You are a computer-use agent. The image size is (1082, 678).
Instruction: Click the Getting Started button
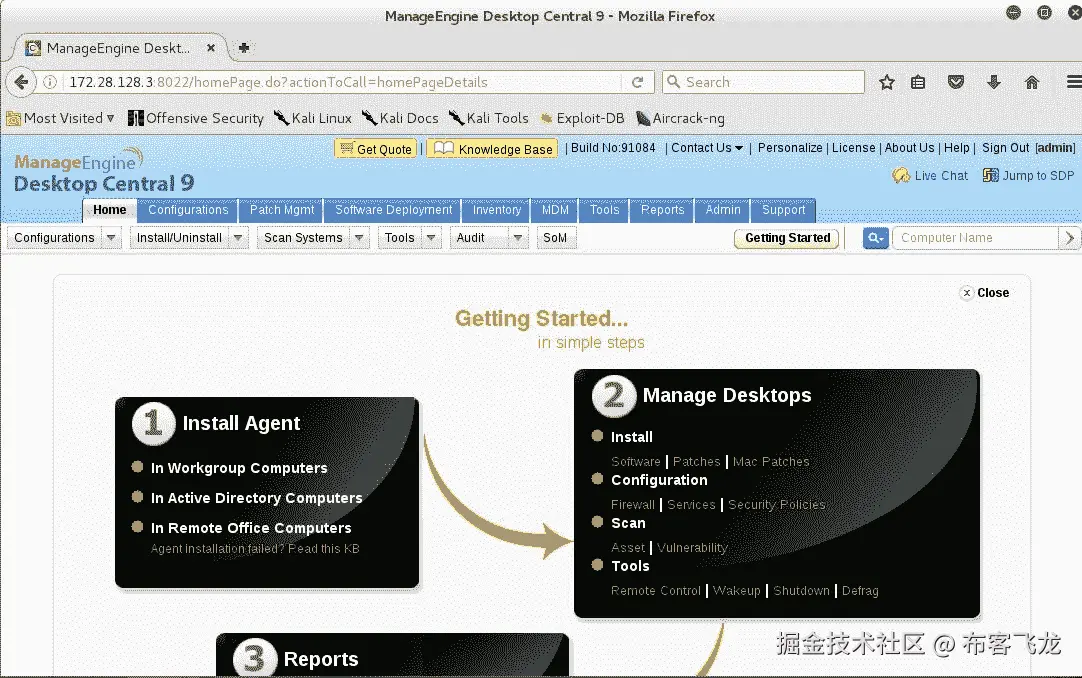tap(787, 238)
